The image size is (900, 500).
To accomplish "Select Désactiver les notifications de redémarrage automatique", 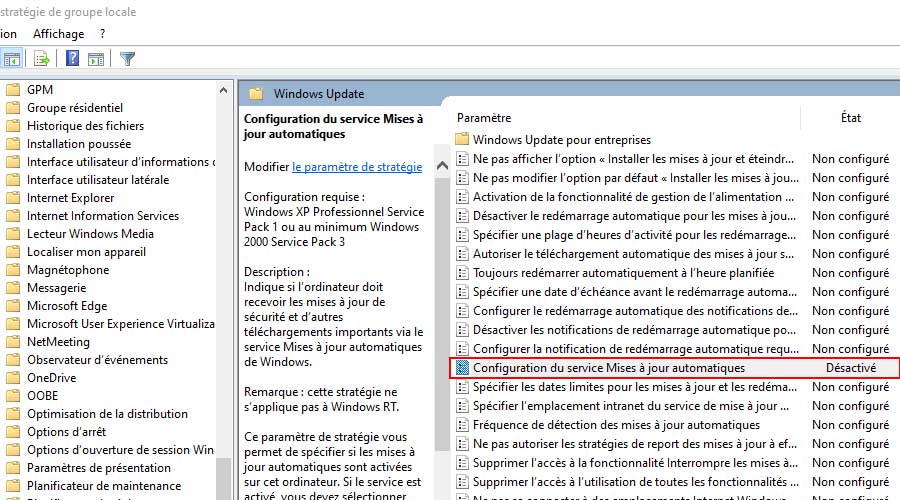I will [x=634, y=330].
